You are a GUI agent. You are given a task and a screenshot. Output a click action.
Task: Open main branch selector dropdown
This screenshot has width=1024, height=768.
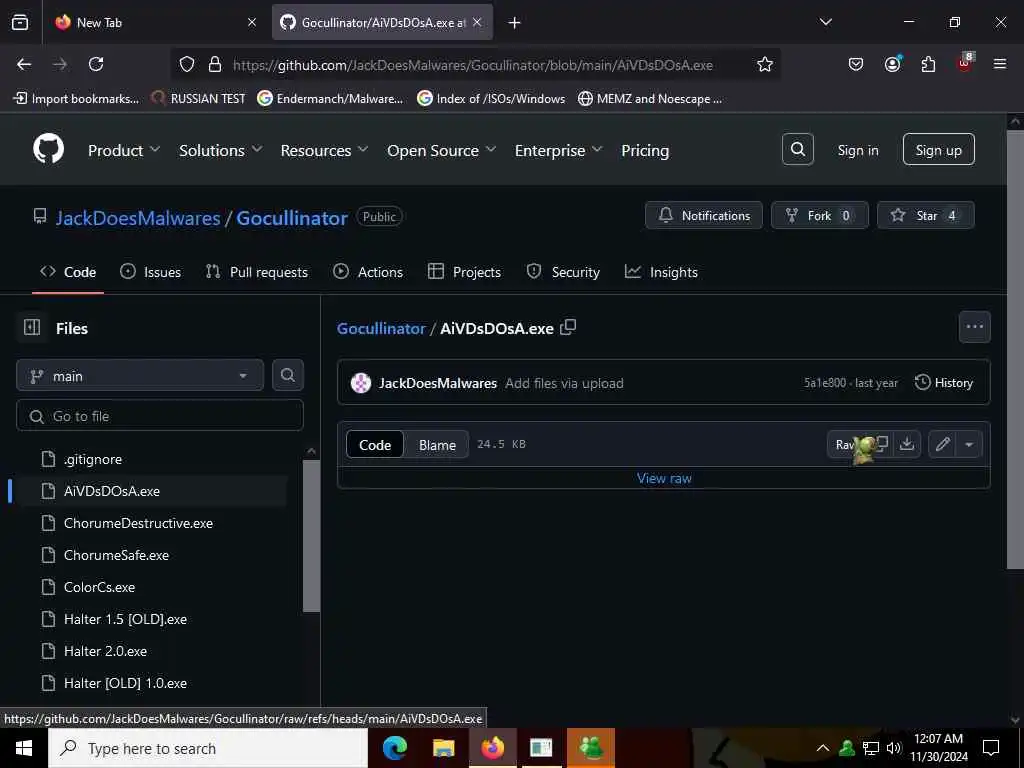pos(140,376)
